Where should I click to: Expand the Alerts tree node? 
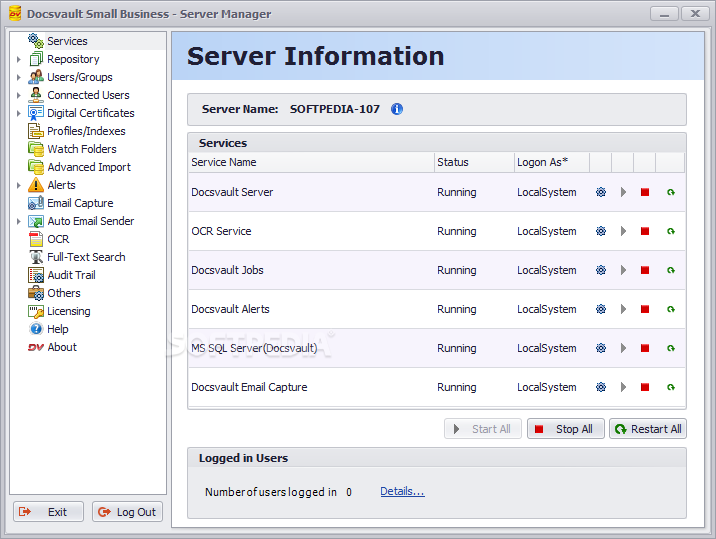pyautogui.click(x=19, y=185)
